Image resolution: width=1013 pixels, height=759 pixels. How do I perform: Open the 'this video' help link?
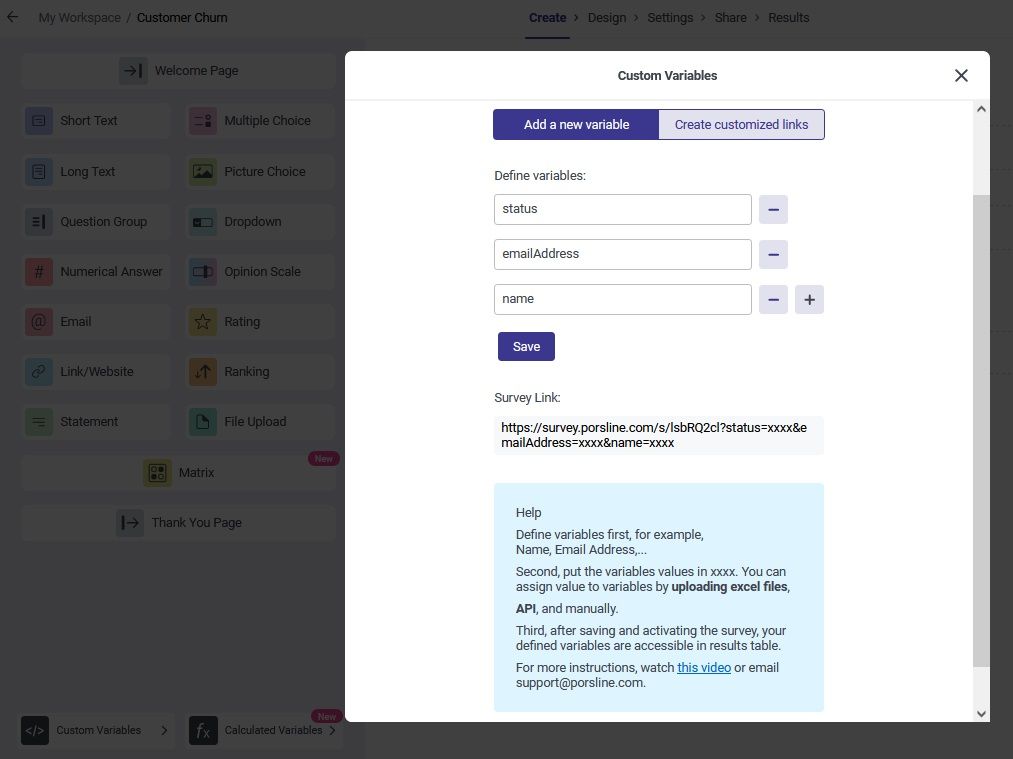(x=704, y=667)
